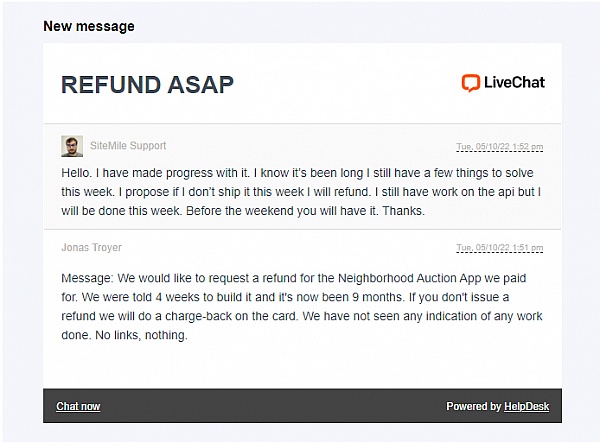This screenshot has height=442, width=600.
Task: Click the 1:52 pm message timestamp
Action: coord(499,147)
